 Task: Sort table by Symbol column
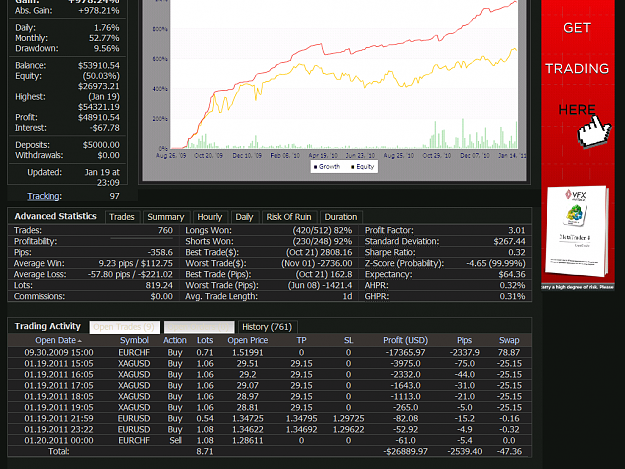point(134,340)
